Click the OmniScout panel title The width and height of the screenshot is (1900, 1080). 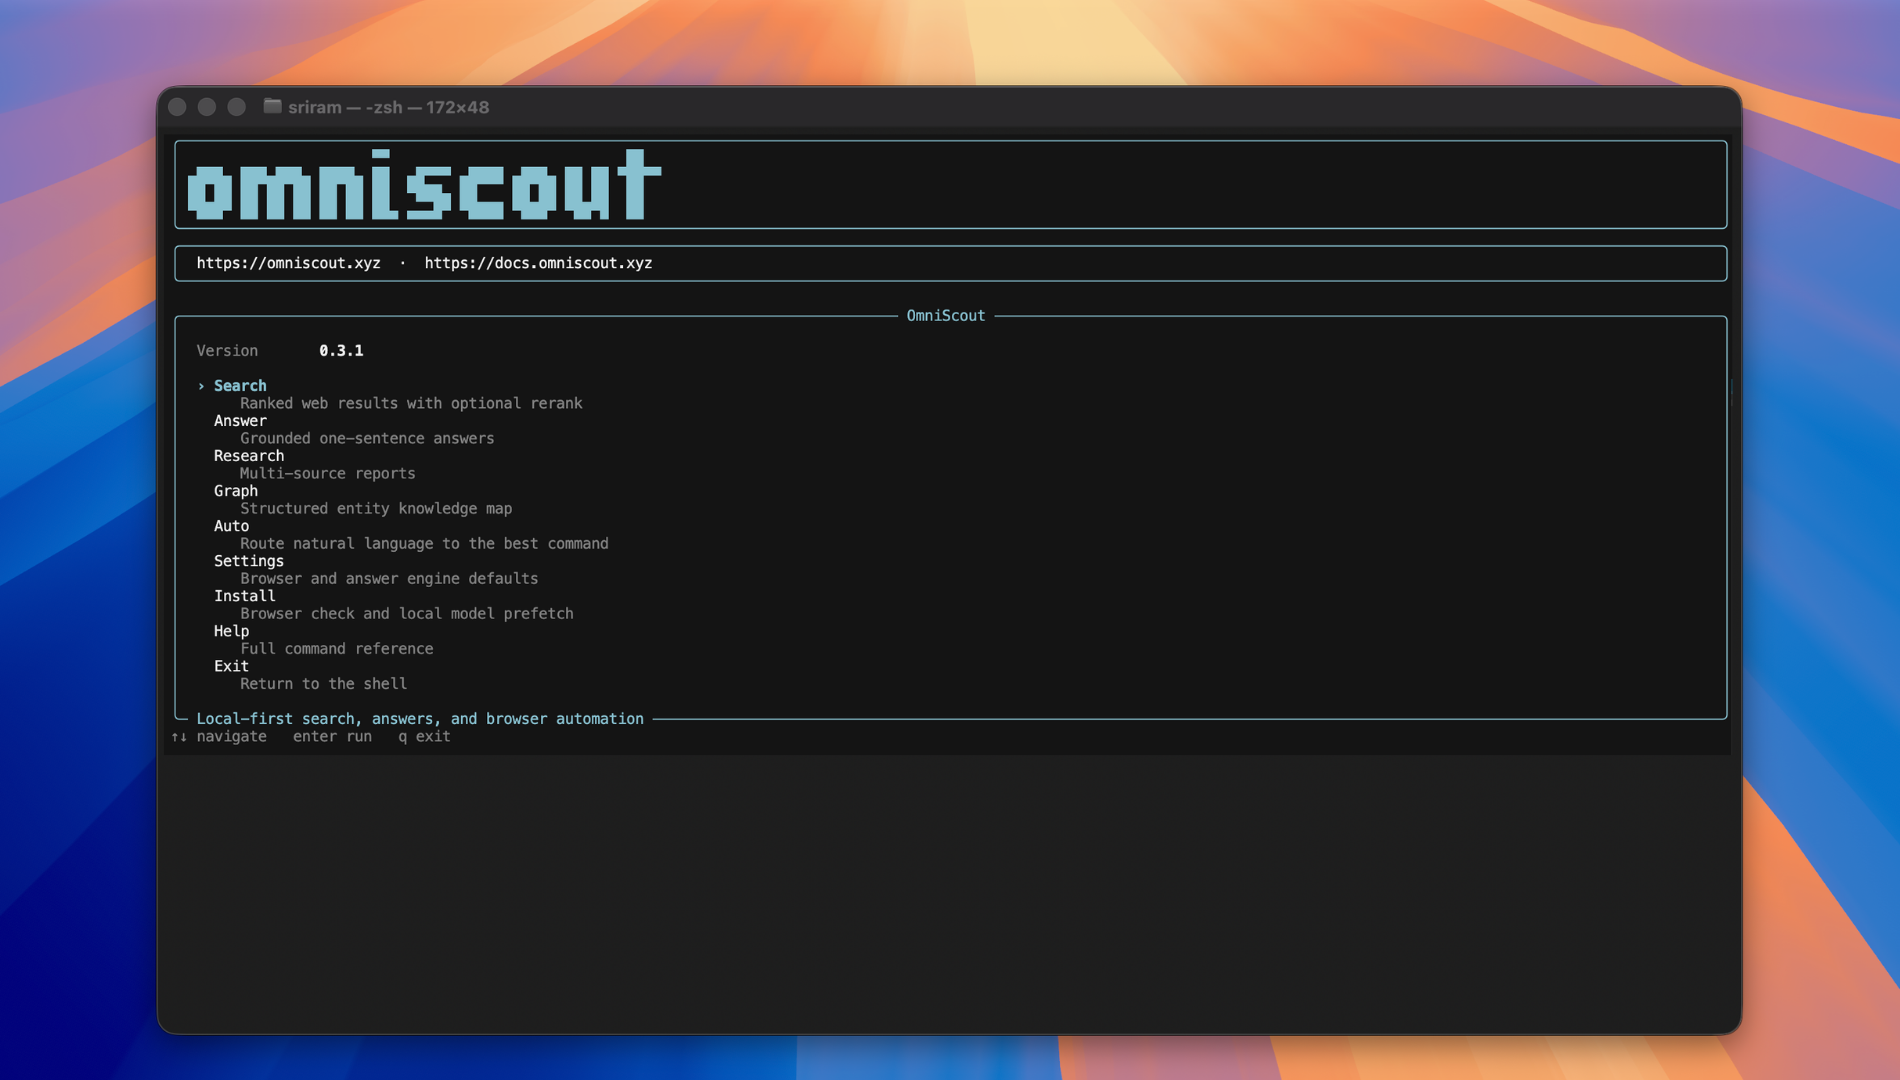[x=946, y=316]
